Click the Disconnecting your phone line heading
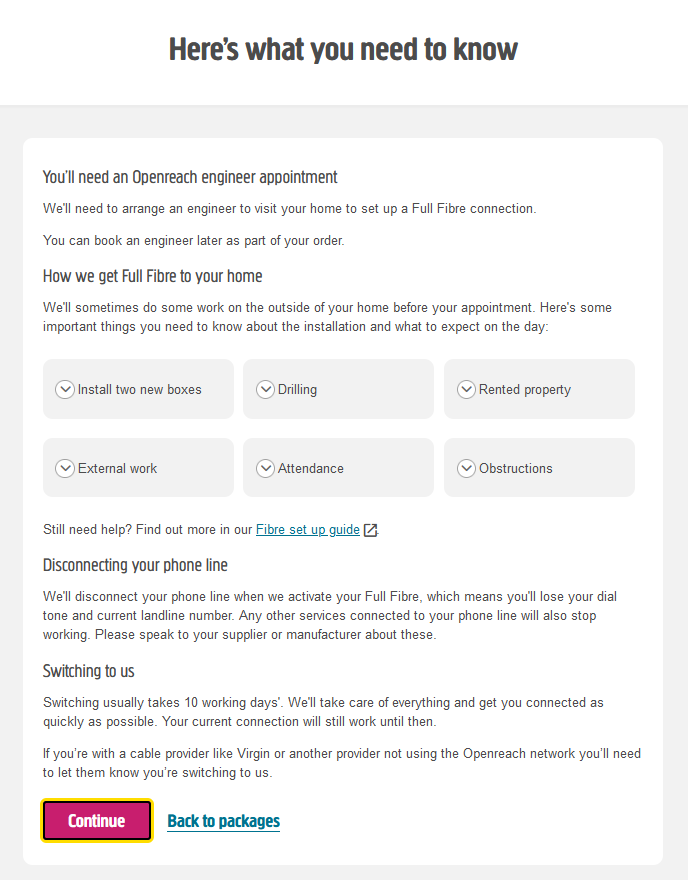The image size is (688, 880). pyautogui.click(x=135, y=565)
